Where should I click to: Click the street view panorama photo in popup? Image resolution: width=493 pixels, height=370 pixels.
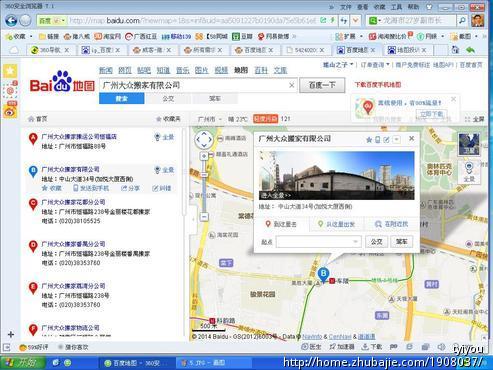click(x=337, y=175)
